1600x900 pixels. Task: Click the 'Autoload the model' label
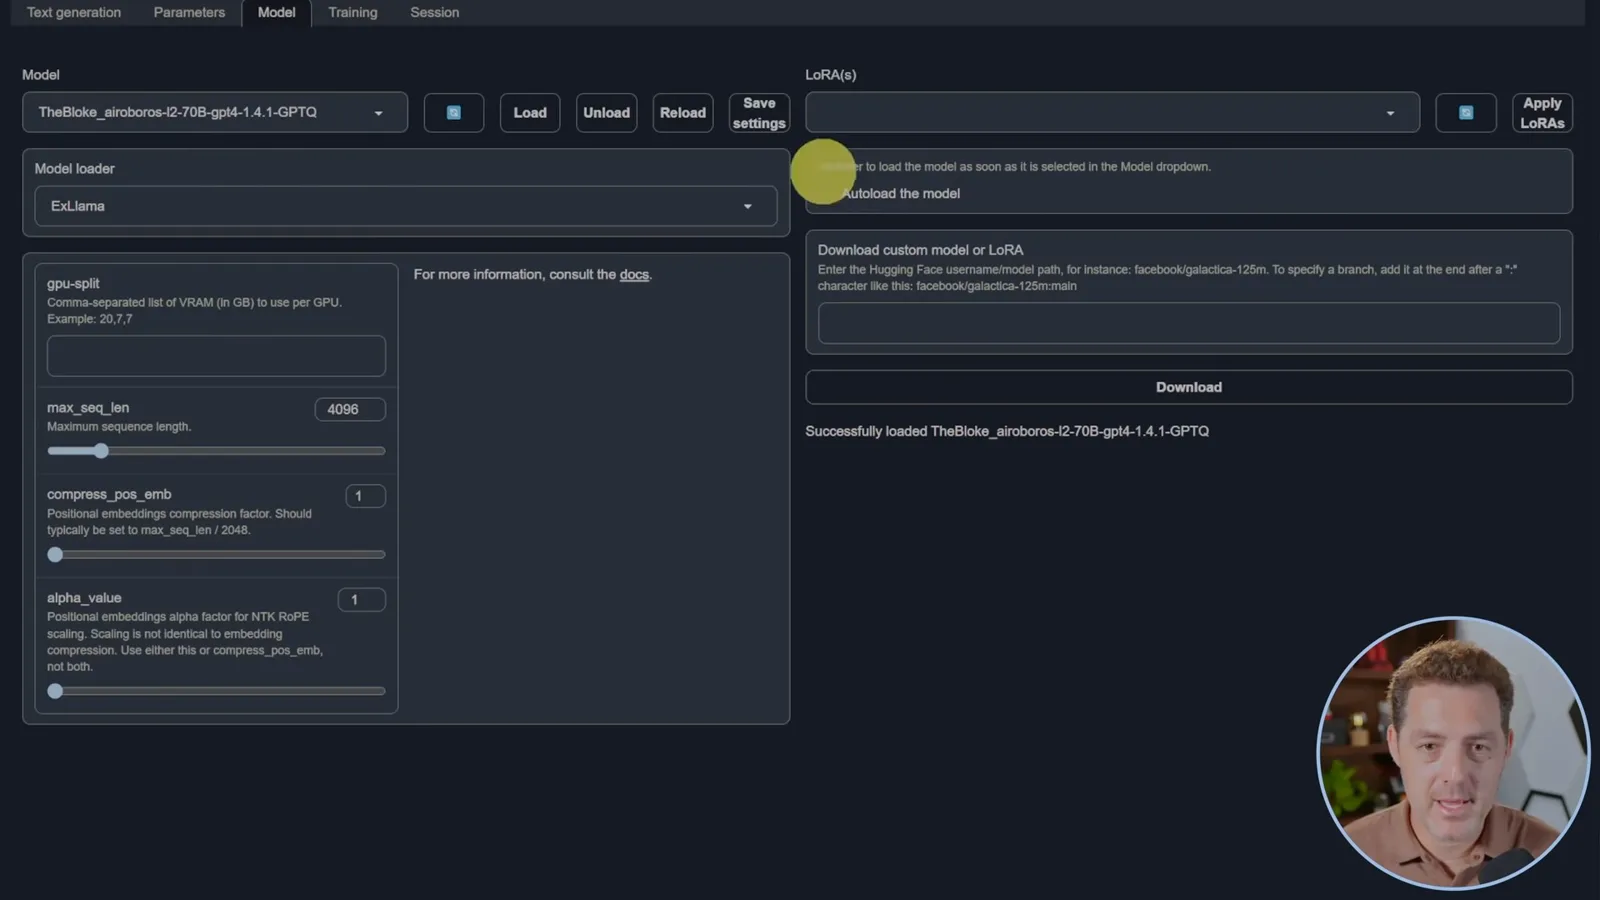point(901,194)
